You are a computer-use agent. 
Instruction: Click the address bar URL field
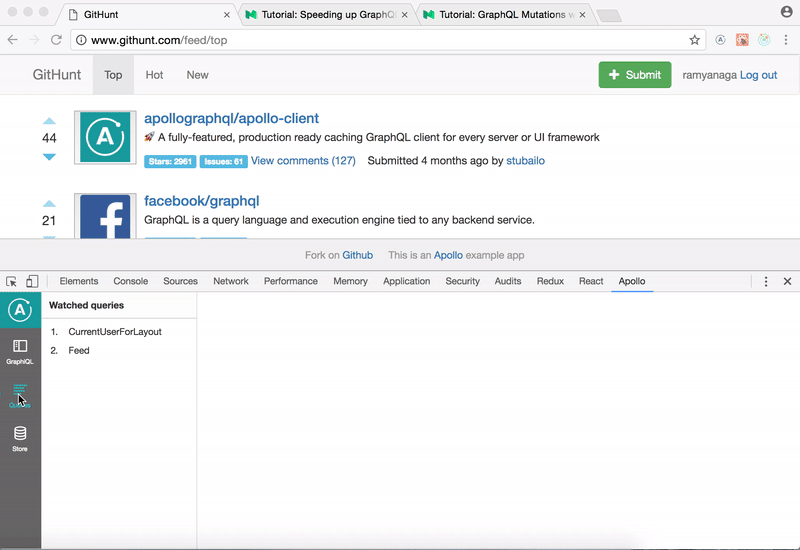(x=388, y=40)
